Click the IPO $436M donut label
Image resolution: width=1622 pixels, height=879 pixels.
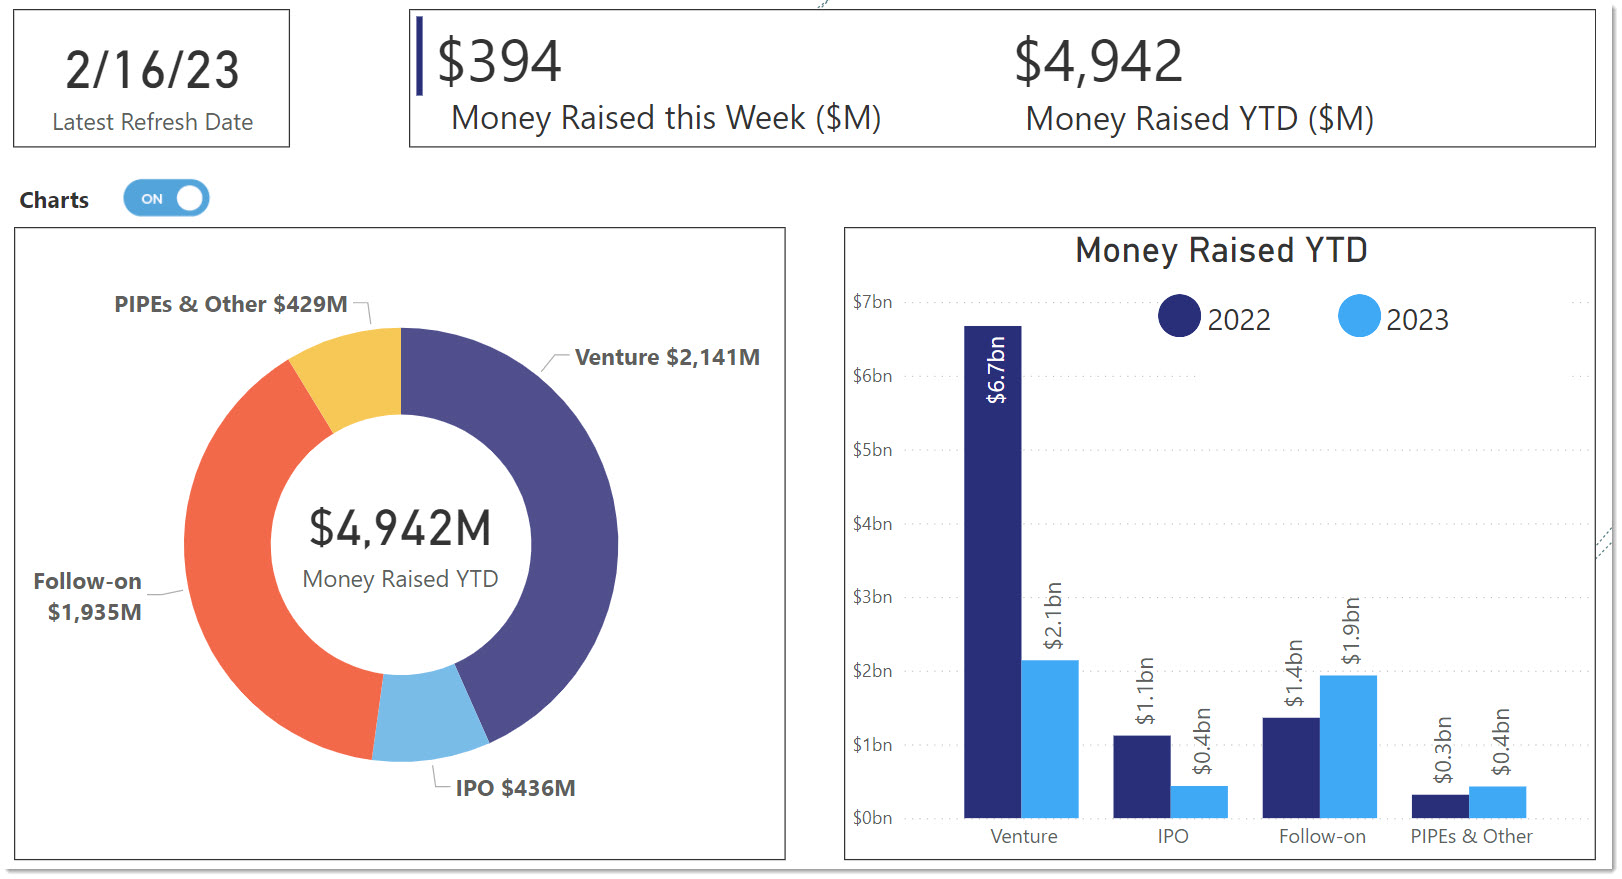click(x=515, y=788)
